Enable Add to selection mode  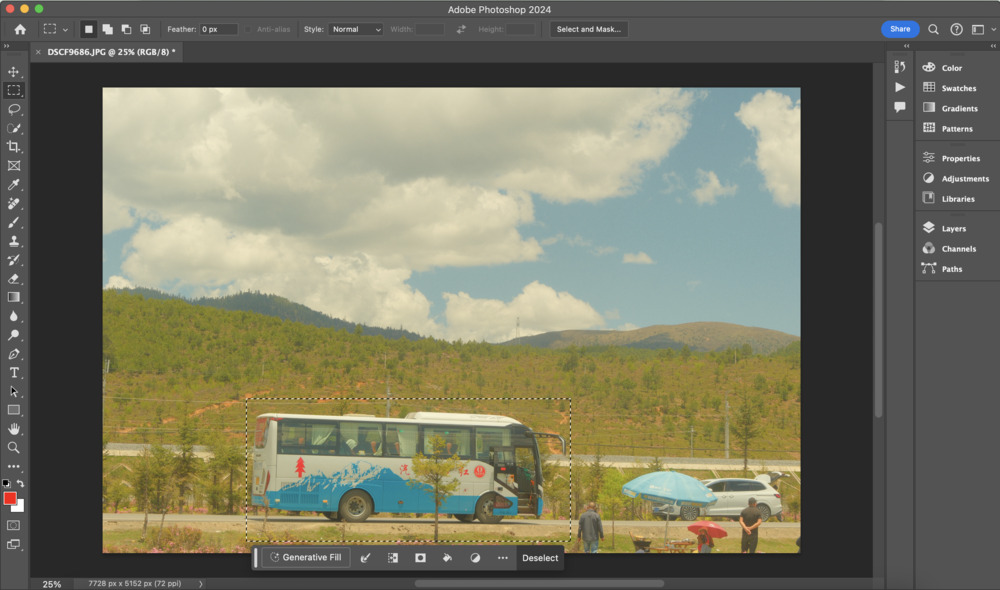point(107,29)
